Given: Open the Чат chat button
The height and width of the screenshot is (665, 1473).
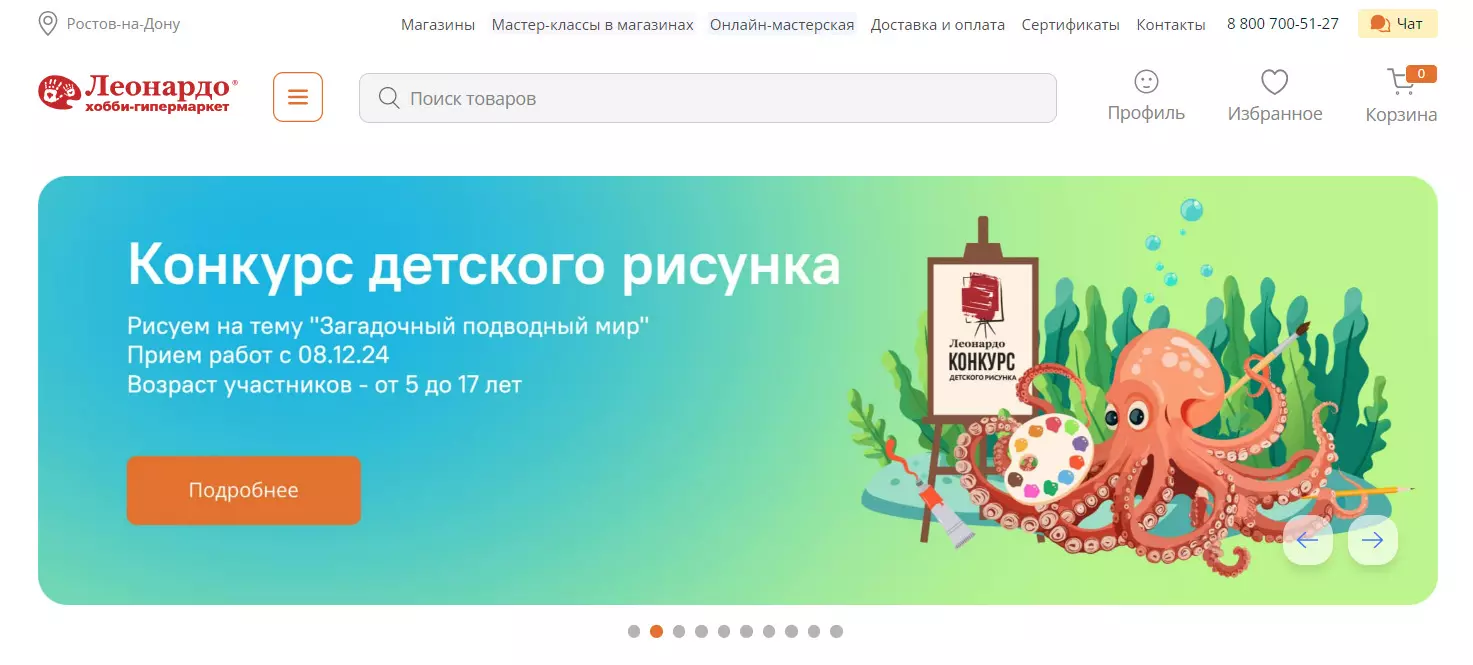Looking at the screenshot, I should (1397, 24).
